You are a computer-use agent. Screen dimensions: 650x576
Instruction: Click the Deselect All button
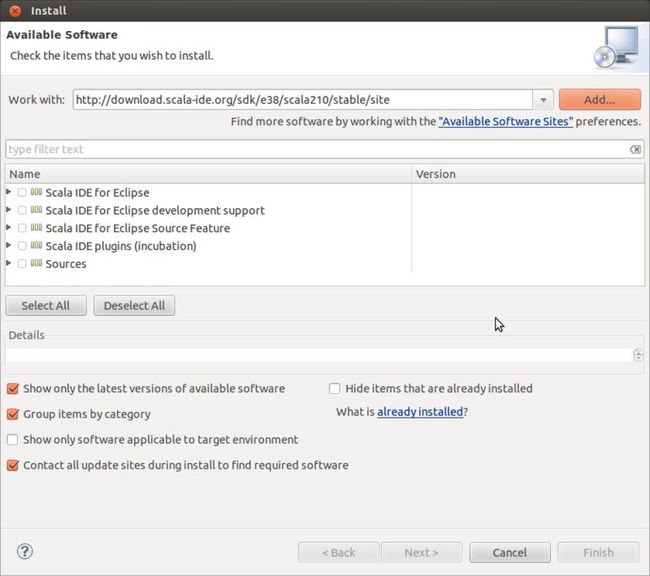[x=134, y=306]
